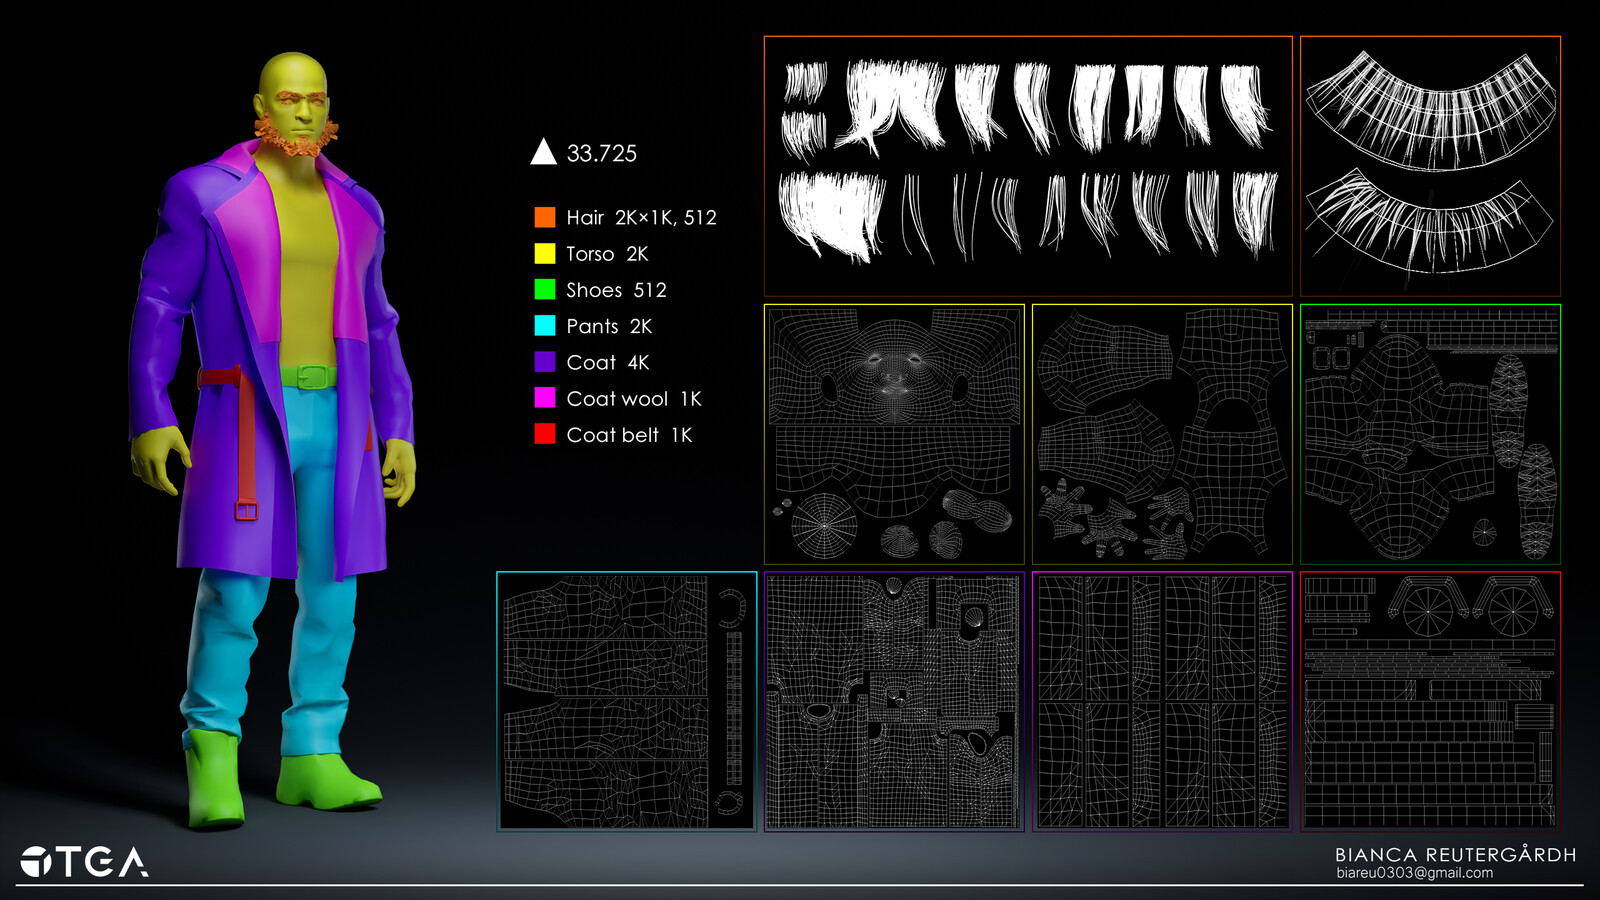This screenshot has height=900, width=1600.
Task: Click the 'Shoes 512' label
Action: (616, 290)
